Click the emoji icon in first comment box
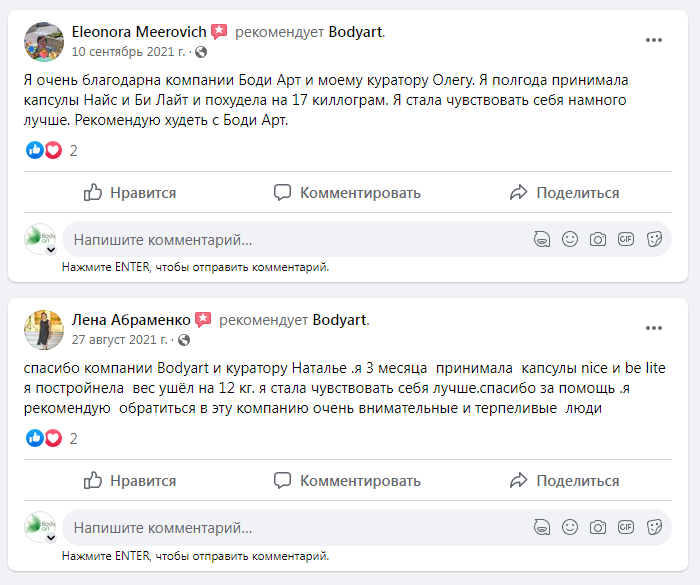 [570, 239]
